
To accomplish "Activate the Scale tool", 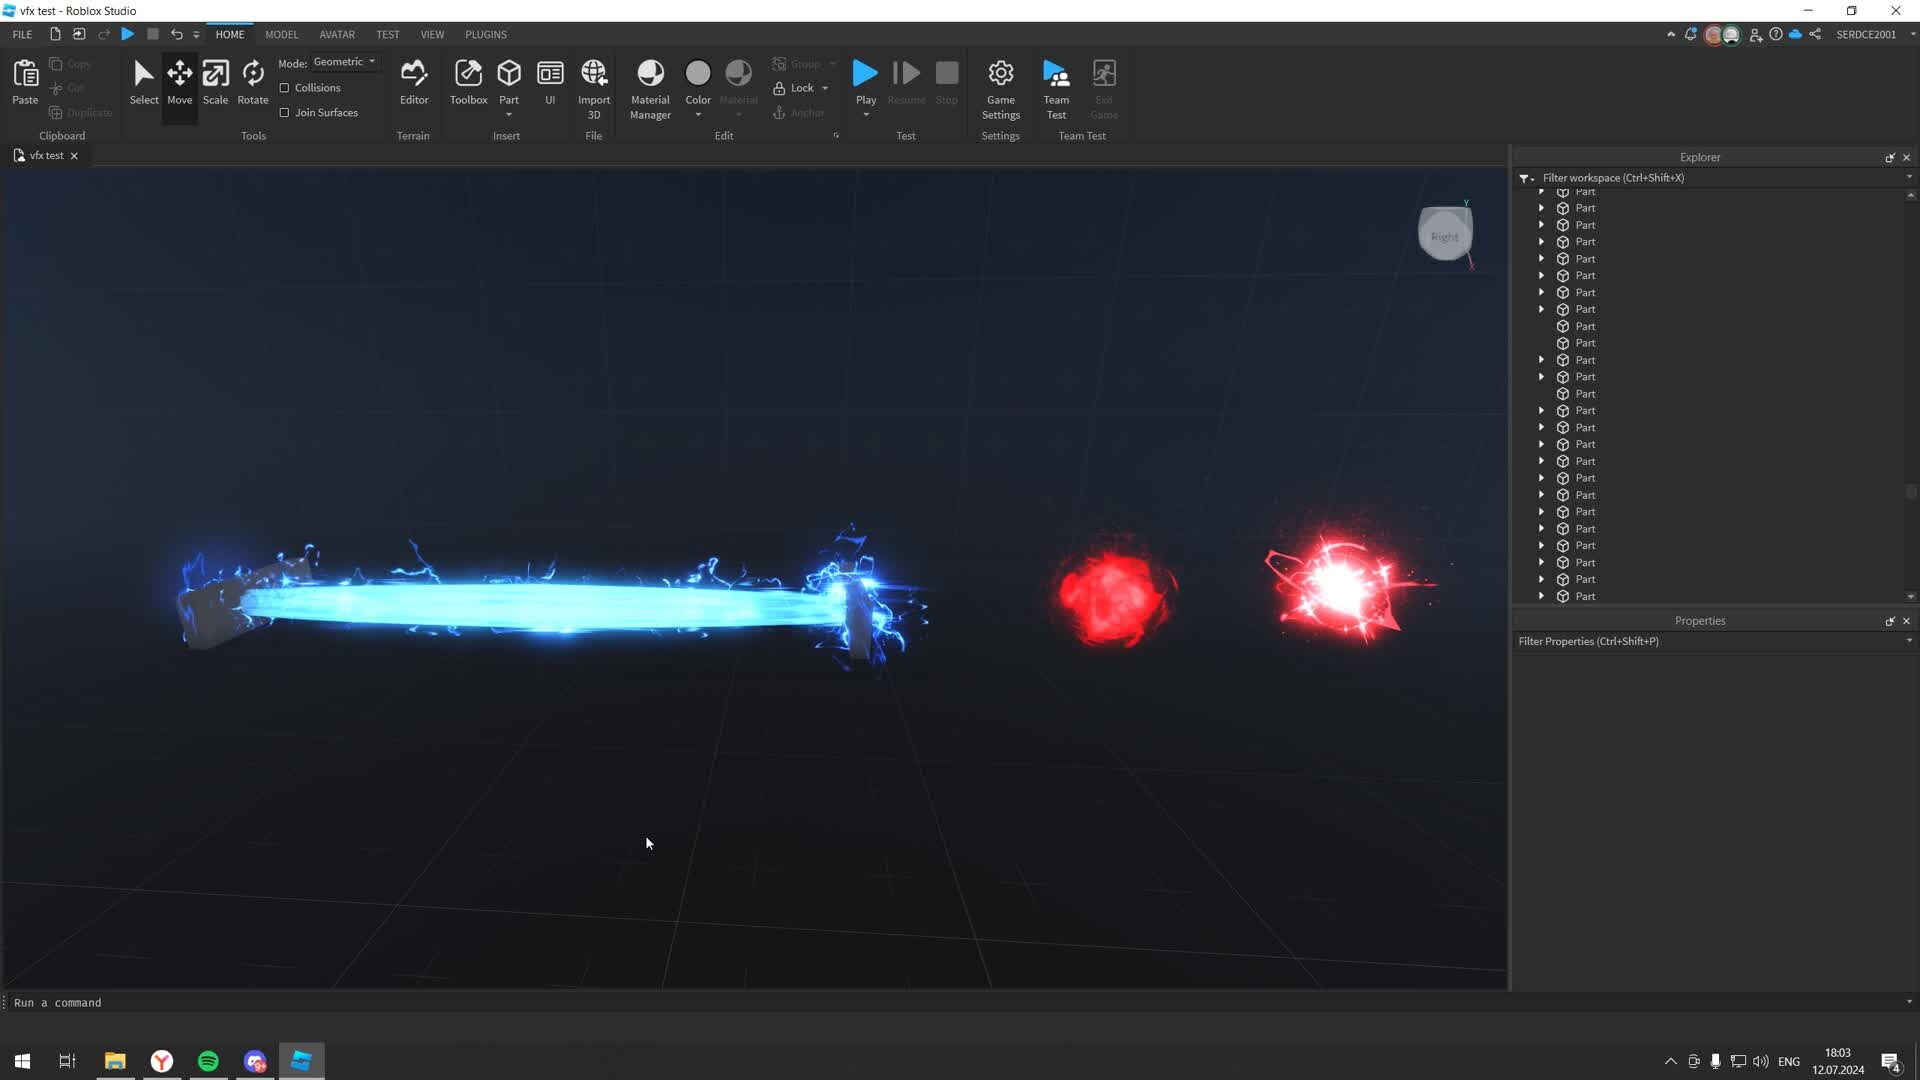I will pyautogui.click(x=215, y=85).
